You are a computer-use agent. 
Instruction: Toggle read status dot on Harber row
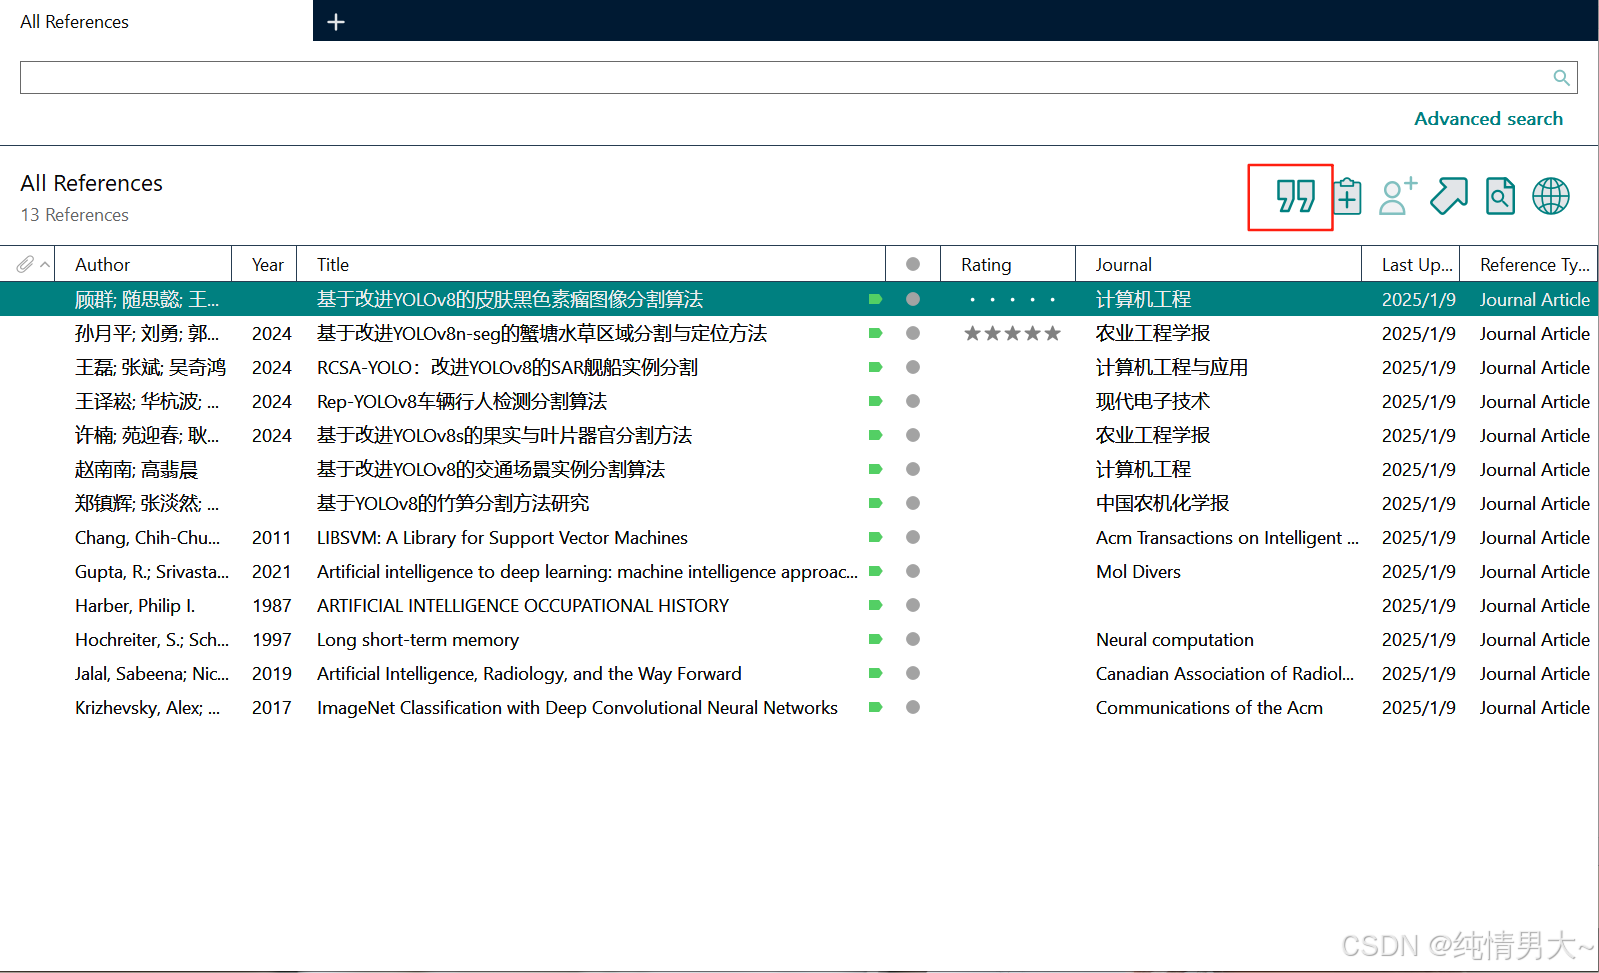[913, 605]
